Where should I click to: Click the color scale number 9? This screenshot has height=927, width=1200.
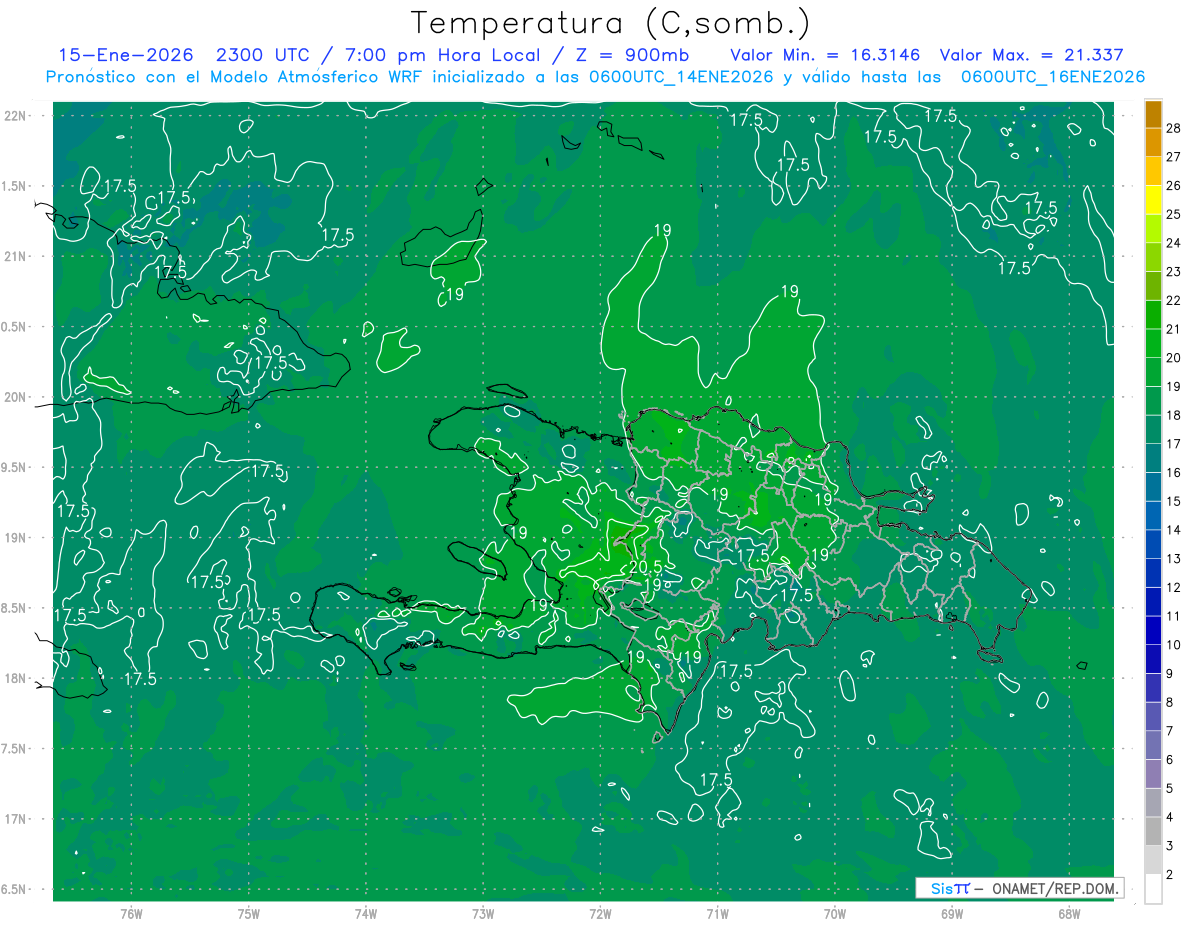pos(1170,674)
